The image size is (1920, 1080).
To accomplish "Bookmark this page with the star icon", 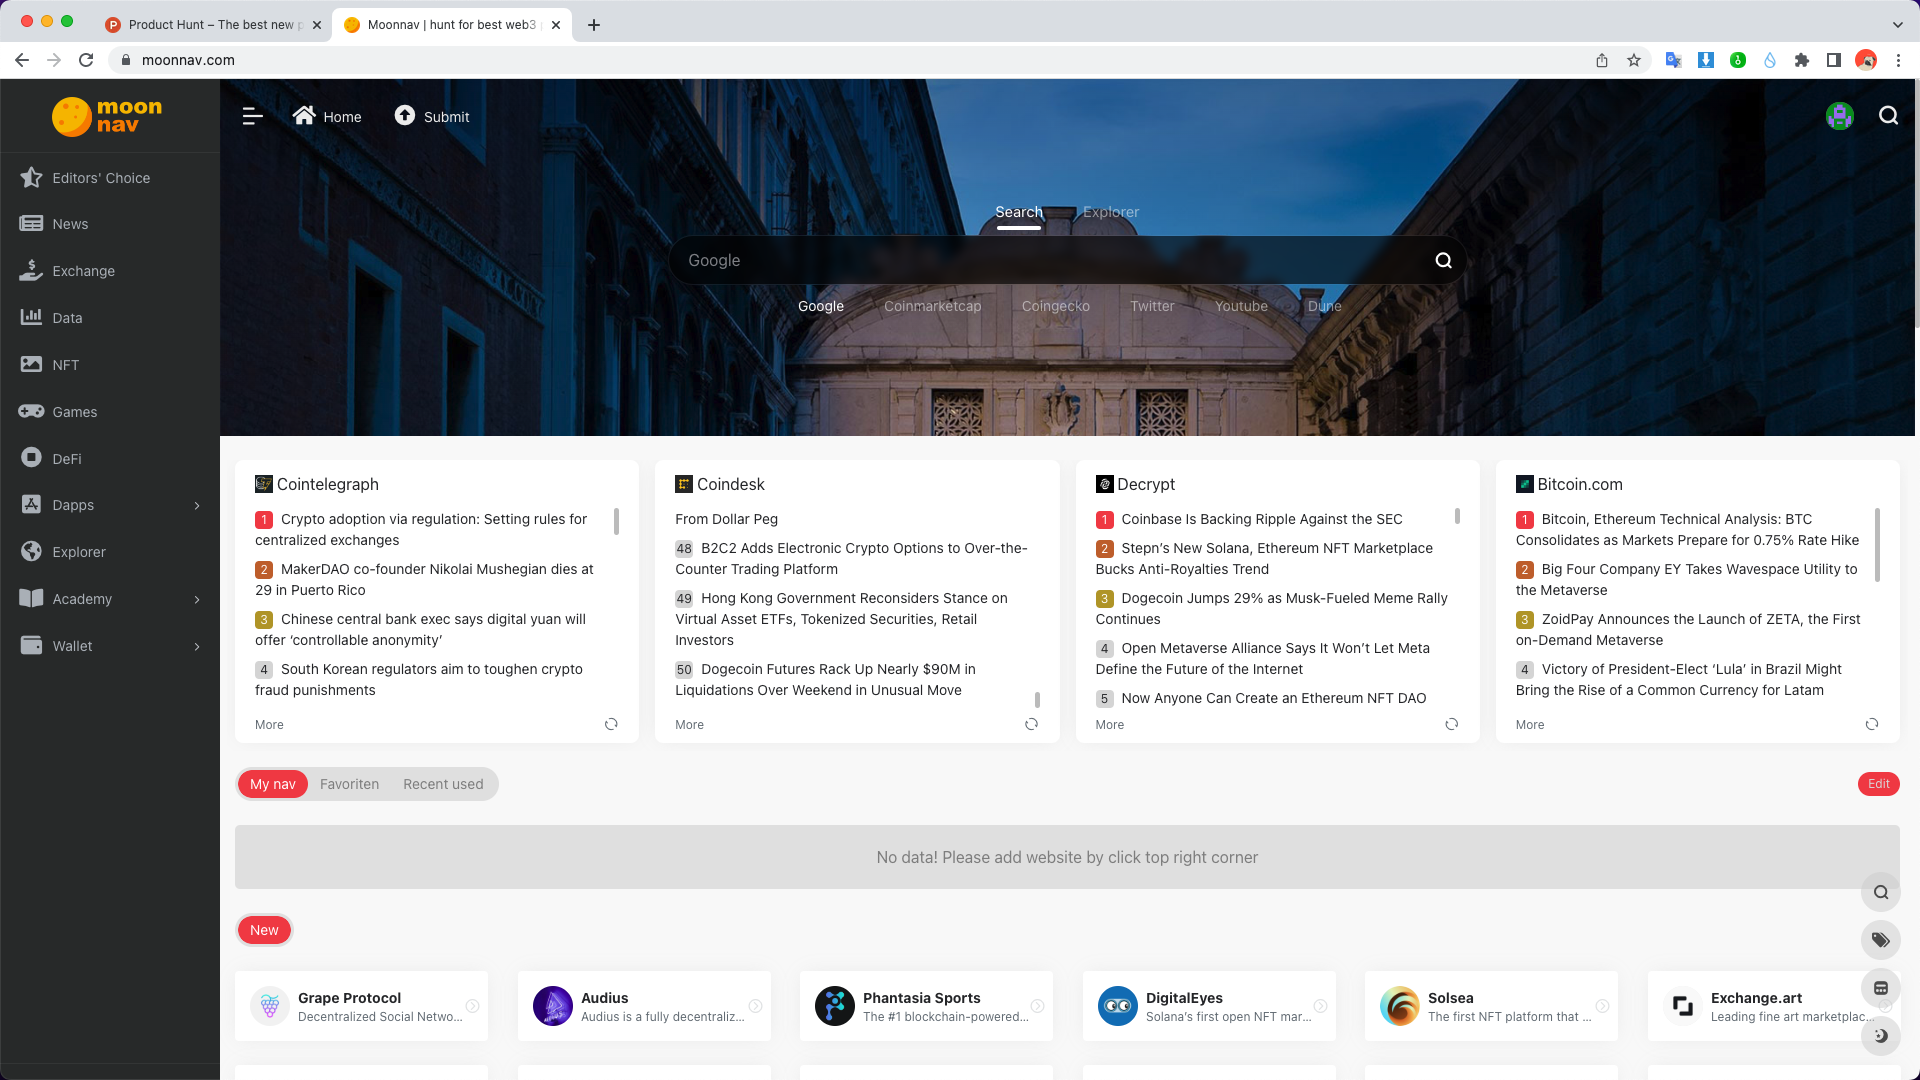I will (1634, 60).
